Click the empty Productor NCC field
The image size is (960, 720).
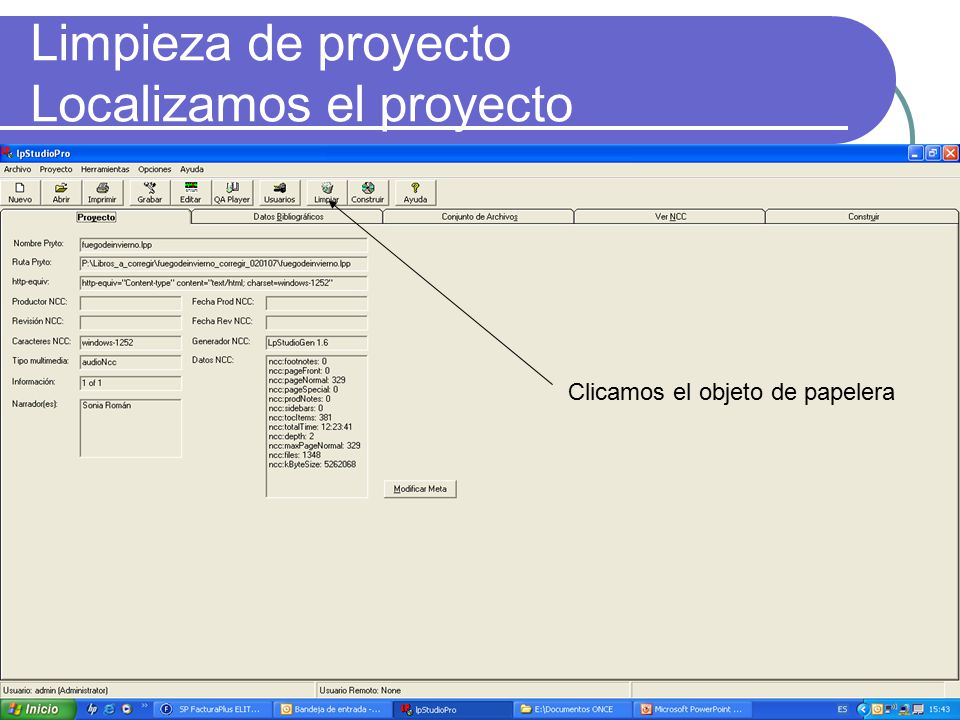click(x=130, y=303)
